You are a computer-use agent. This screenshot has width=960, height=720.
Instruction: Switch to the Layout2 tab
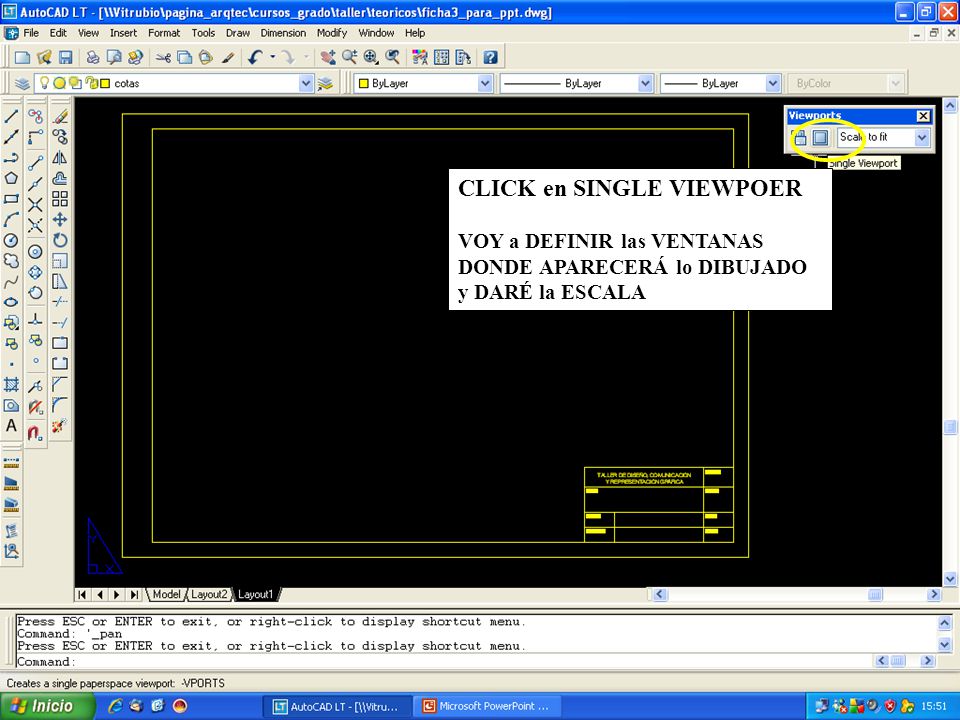[x=209, y=594]
